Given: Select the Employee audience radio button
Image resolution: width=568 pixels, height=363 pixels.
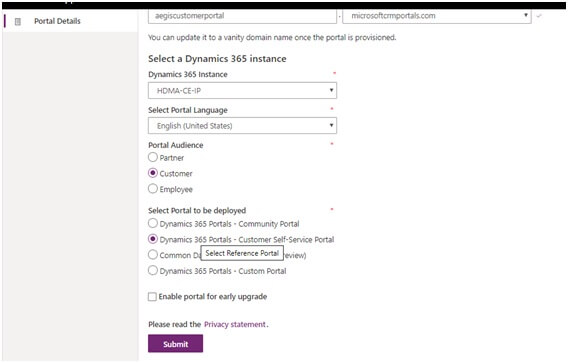Looking at the screenshot, I should (x=153, y=189).
